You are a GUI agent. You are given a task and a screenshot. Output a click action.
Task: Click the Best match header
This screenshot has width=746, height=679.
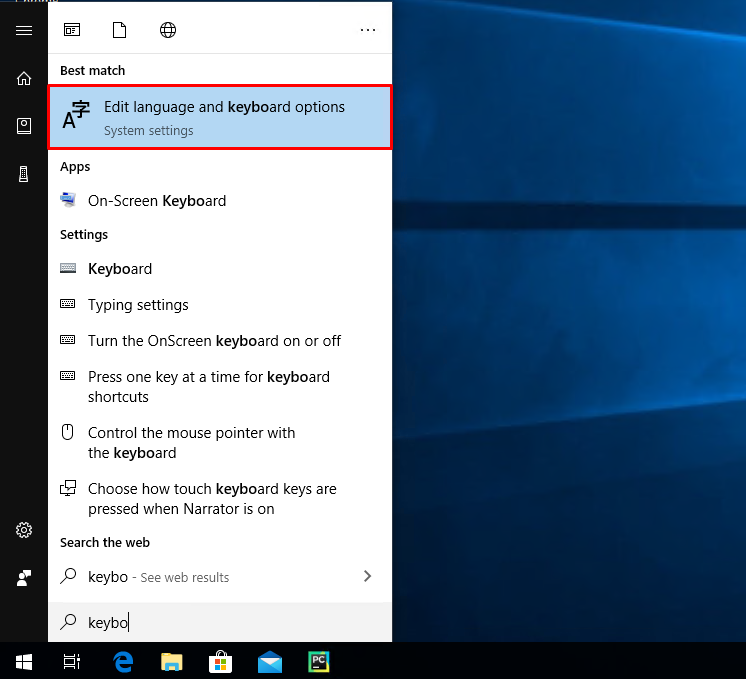92,70
